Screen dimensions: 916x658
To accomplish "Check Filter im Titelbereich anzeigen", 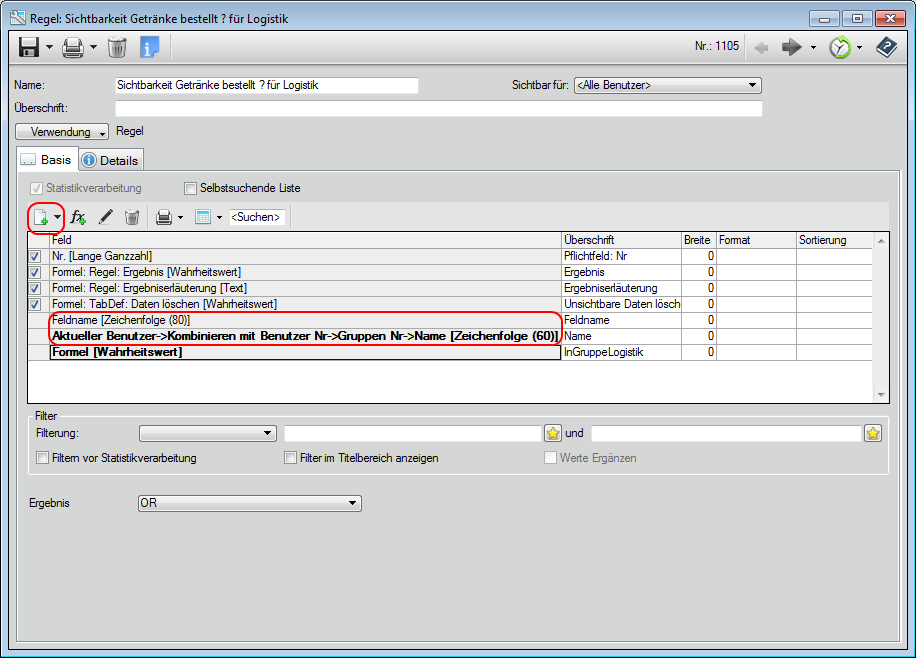I will 291,458.
